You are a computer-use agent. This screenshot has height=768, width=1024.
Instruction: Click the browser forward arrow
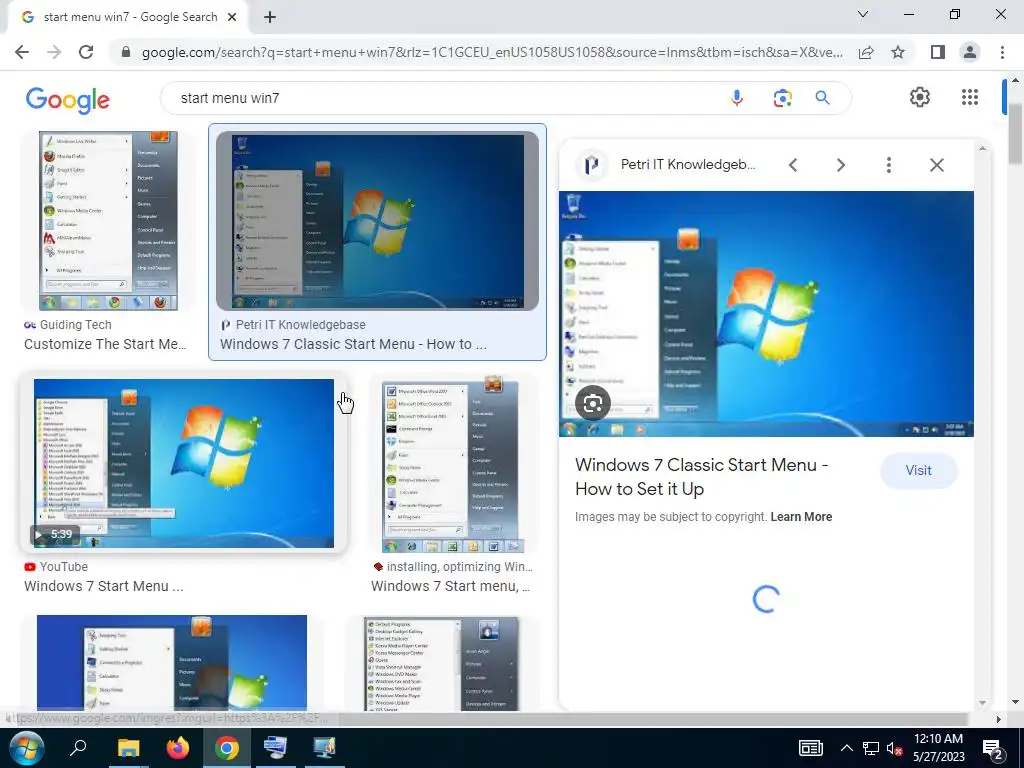(54, 52)
